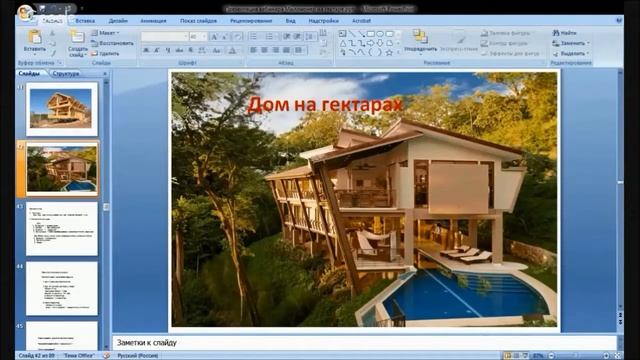The width and height of the screenshot is (640, 360).
Task: Click the notes field 'Заметки к слайду'
Action: 364,342
